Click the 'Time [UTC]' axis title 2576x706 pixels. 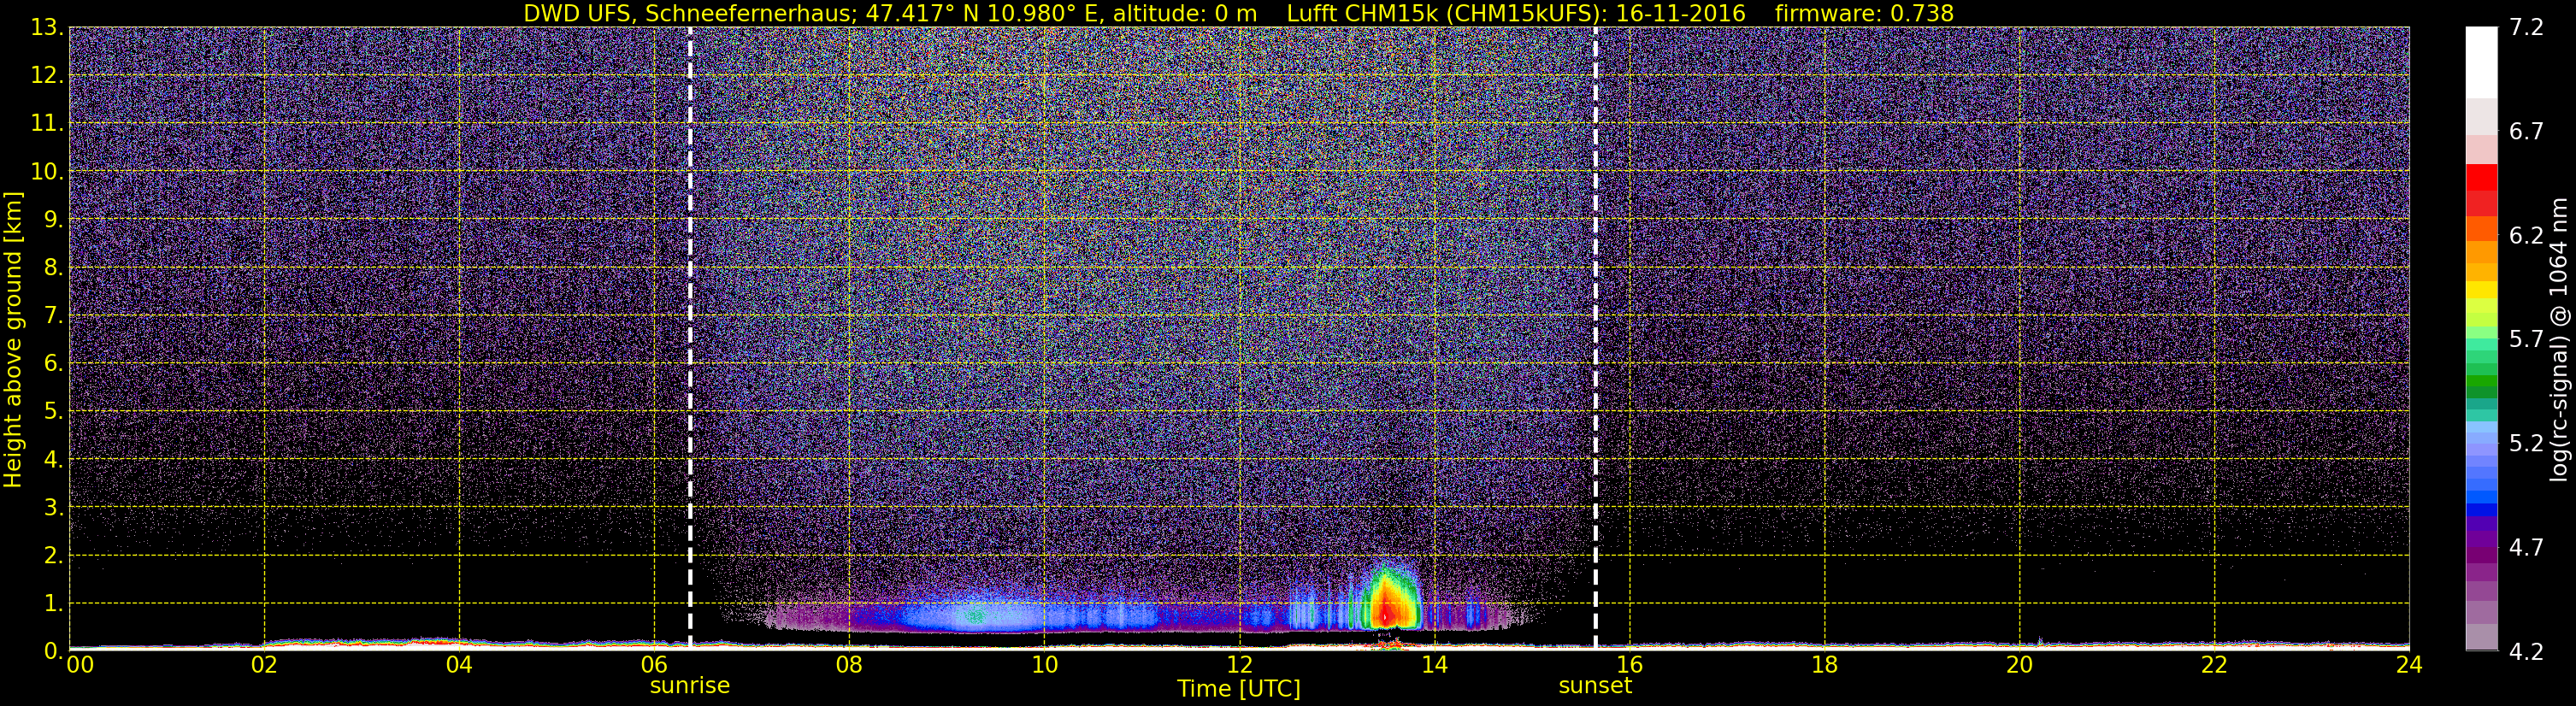[1239, 689]
